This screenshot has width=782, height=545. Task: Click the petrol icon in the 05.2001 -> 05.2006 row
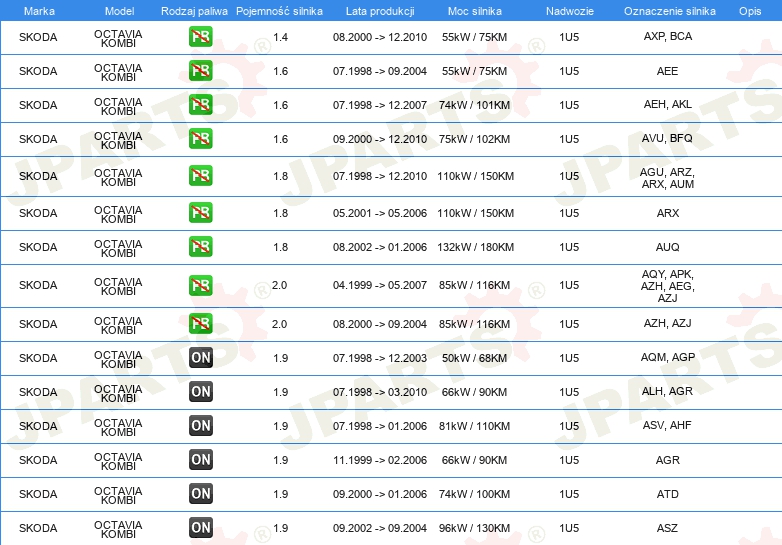[x=200, y=212]
